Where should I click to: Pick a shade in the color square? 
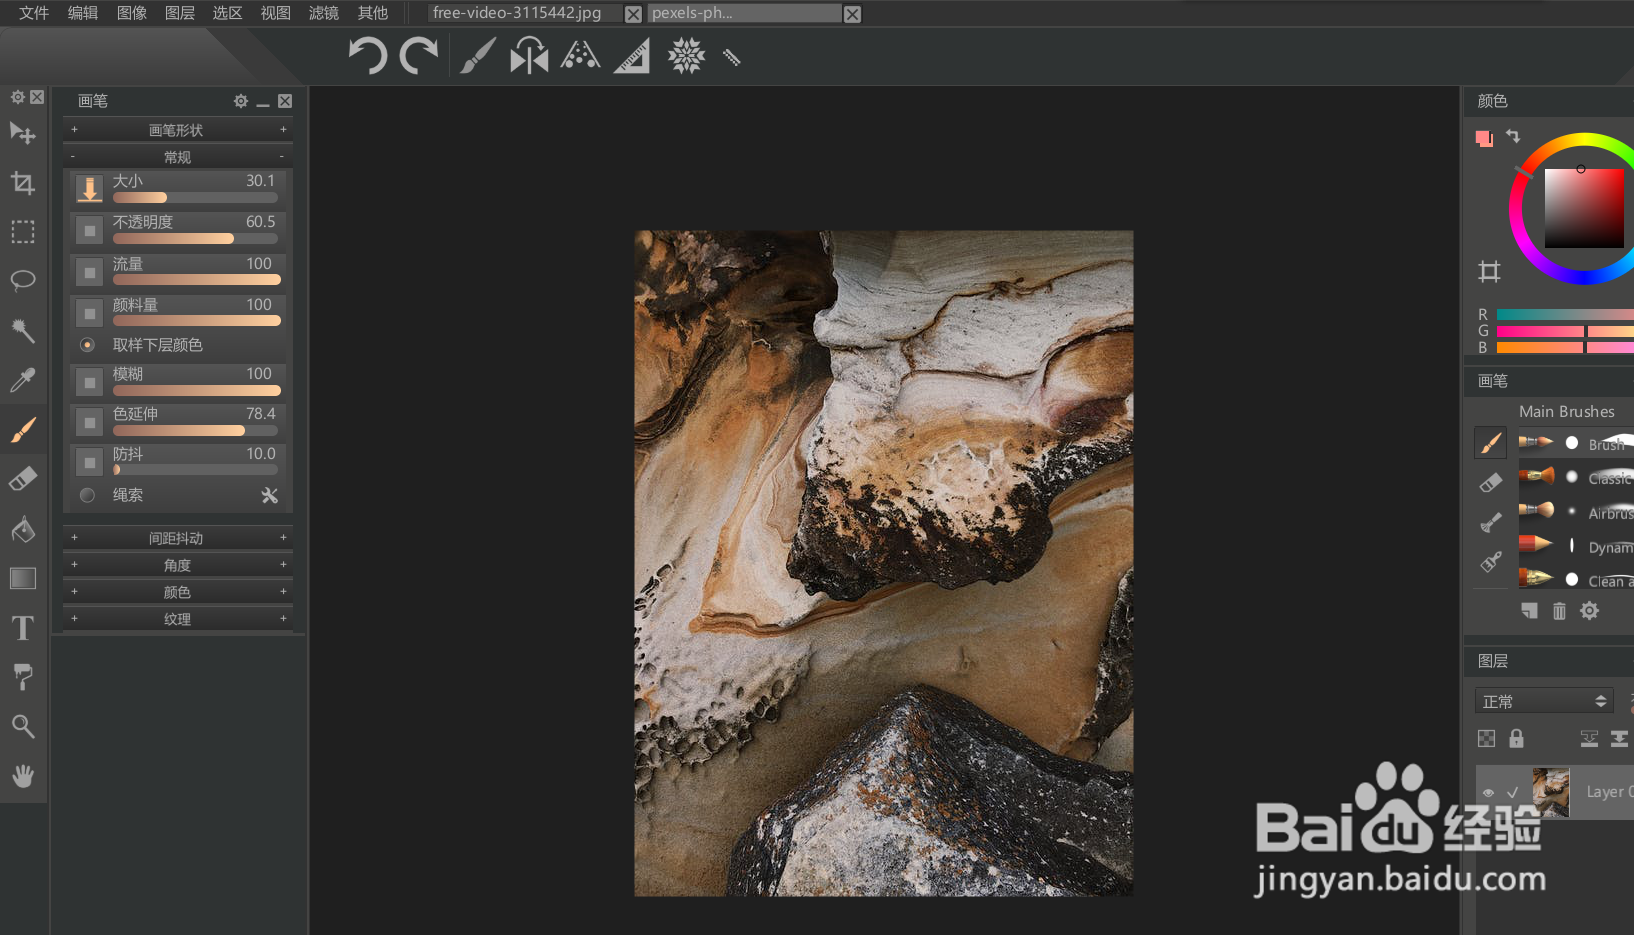pos(1584,208)
